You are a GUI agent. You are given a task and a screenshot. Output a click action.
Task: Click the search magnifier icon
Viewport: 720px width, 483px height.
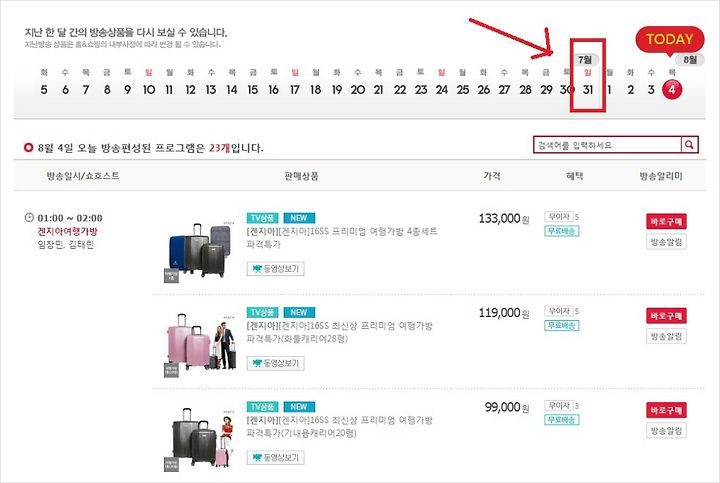[689, 145]
